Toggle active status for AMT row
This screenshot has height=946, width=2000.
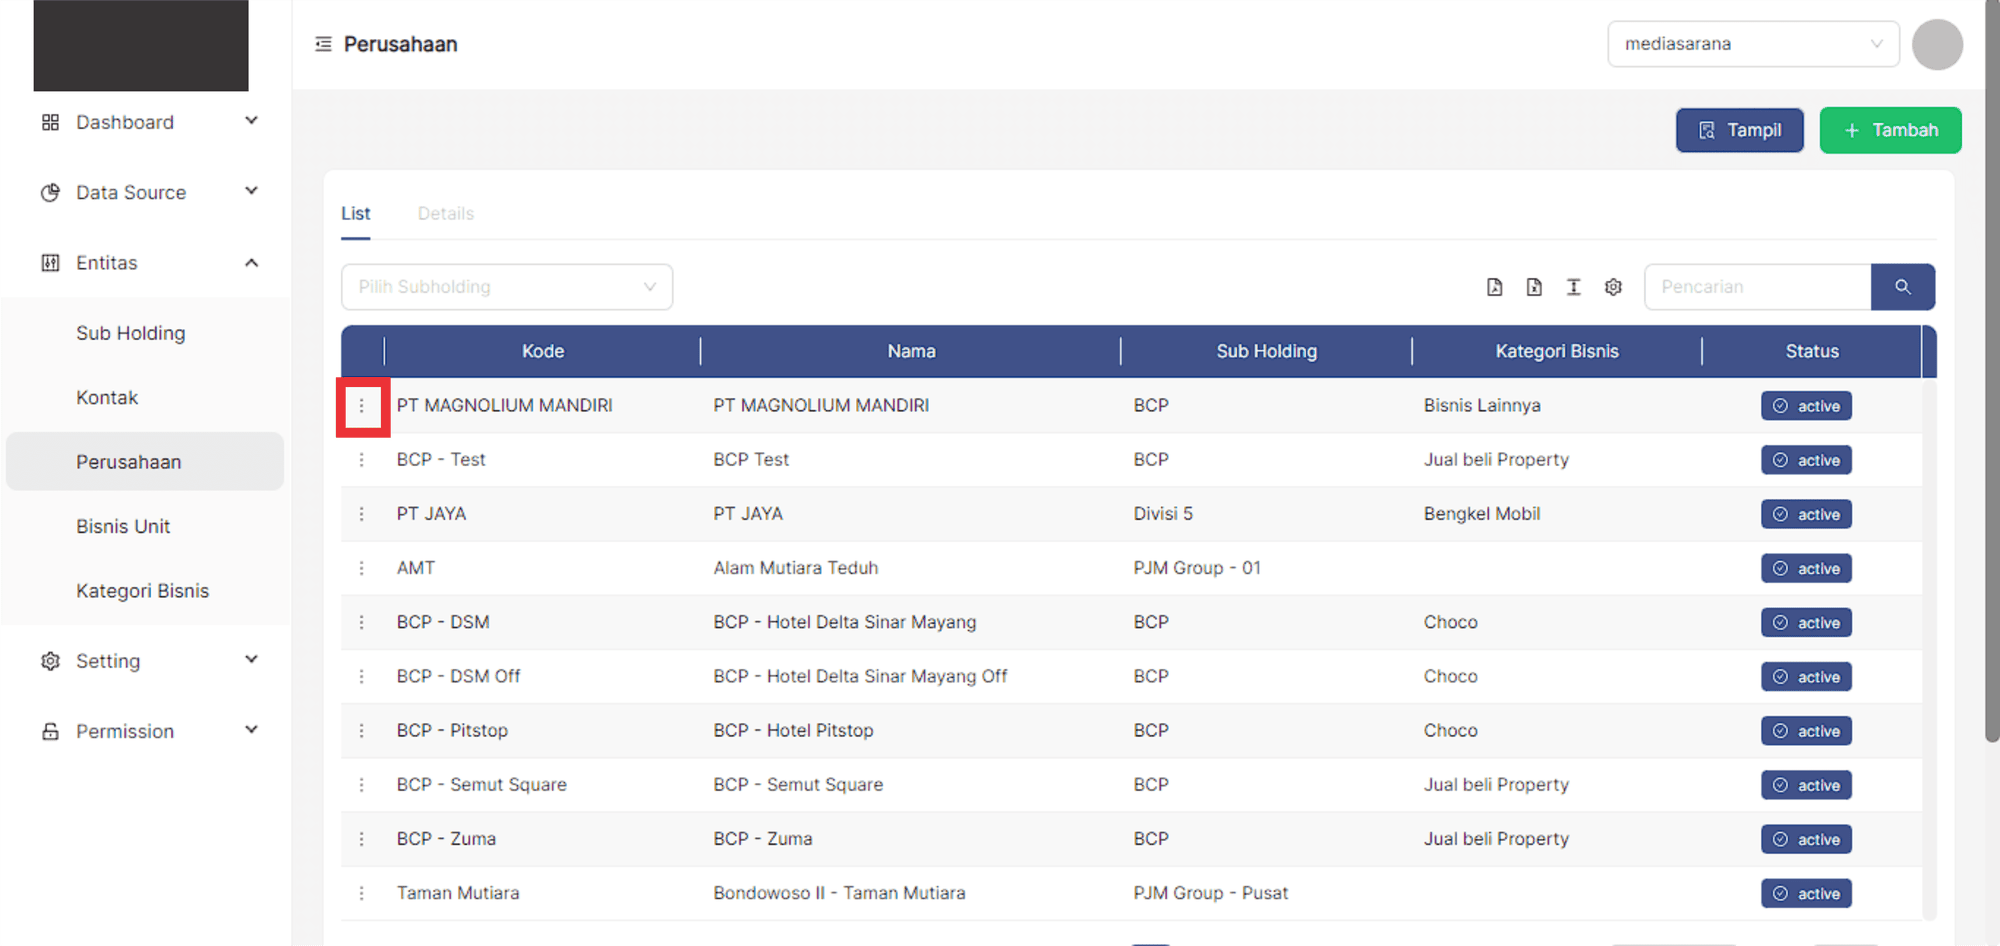1806,569
